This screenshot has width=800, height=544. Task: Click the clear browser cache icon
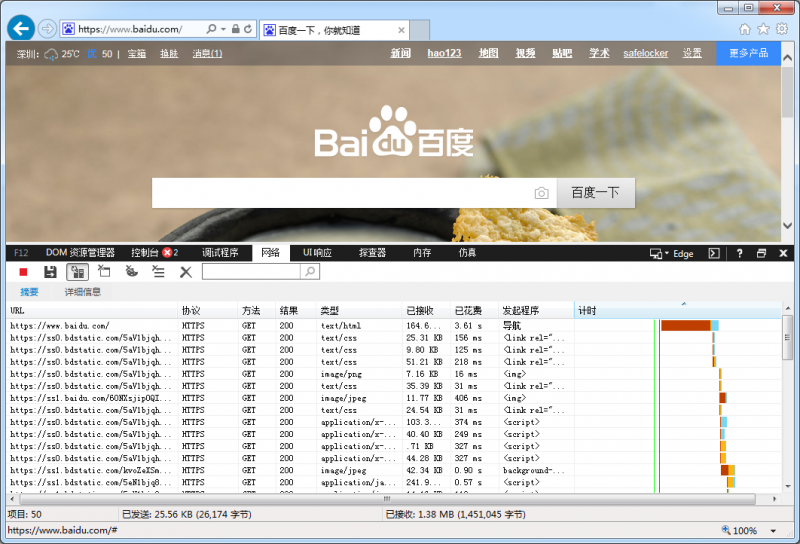point(104,271)
